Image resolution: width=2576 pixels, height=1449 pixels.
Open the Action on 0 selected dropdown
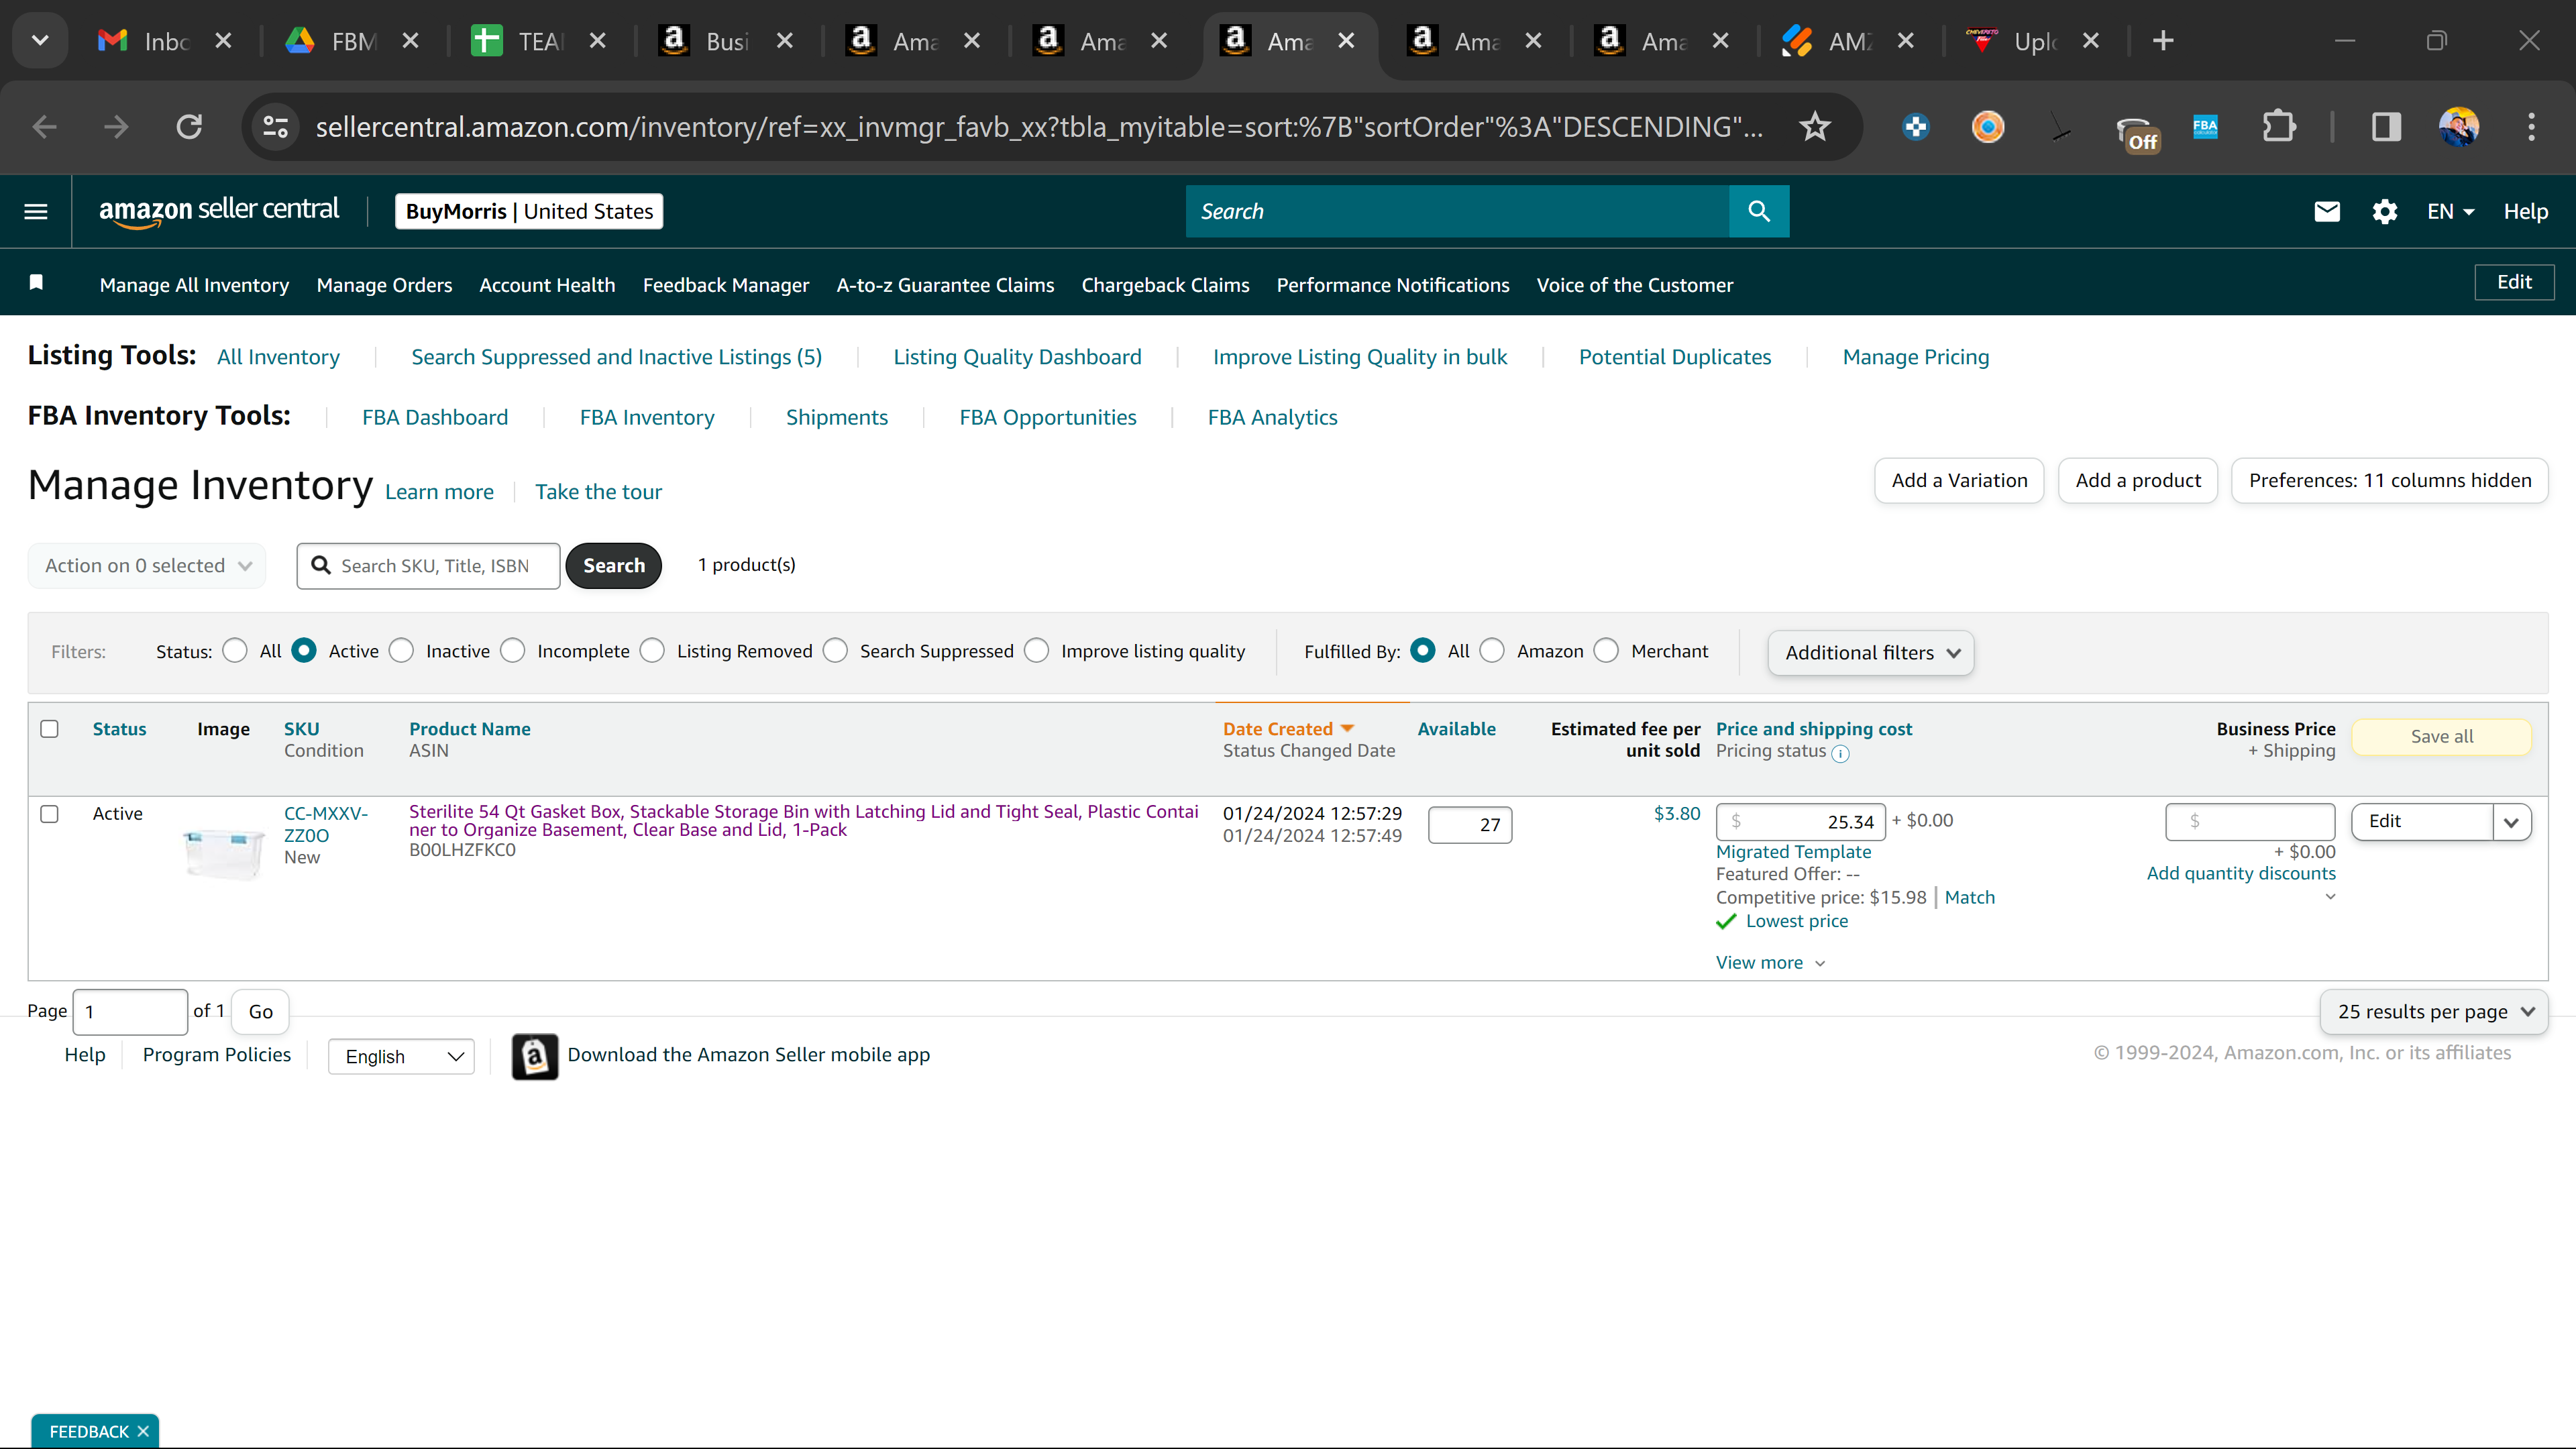click(147, 566)
